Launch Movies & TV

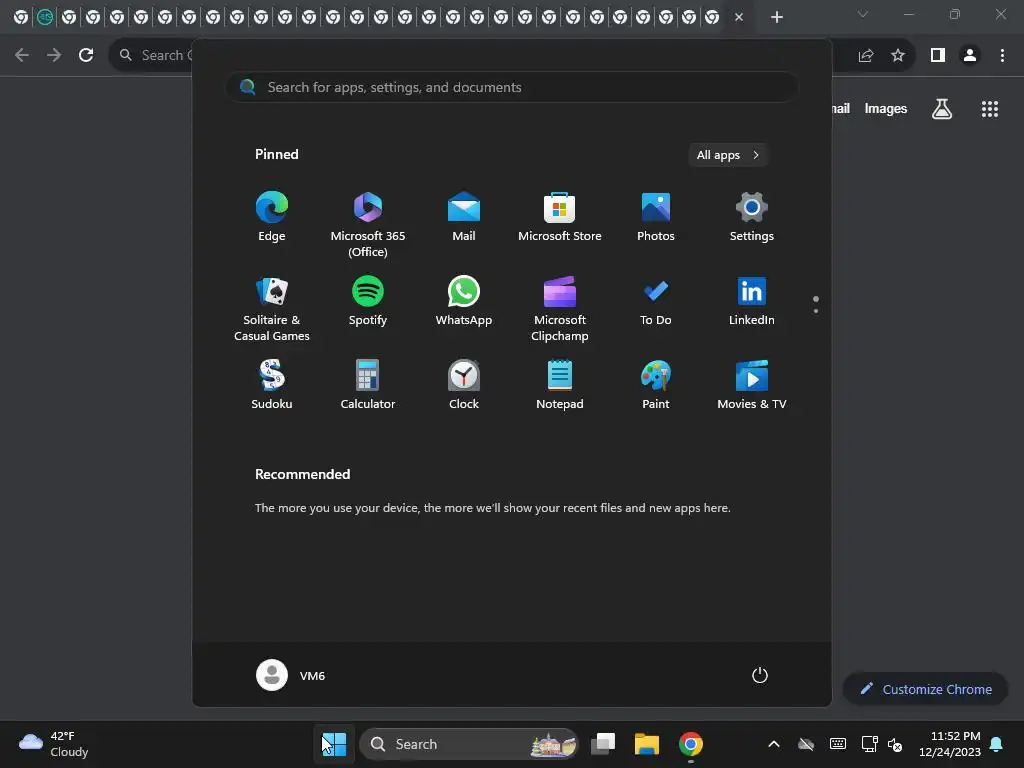click(752, 385)
